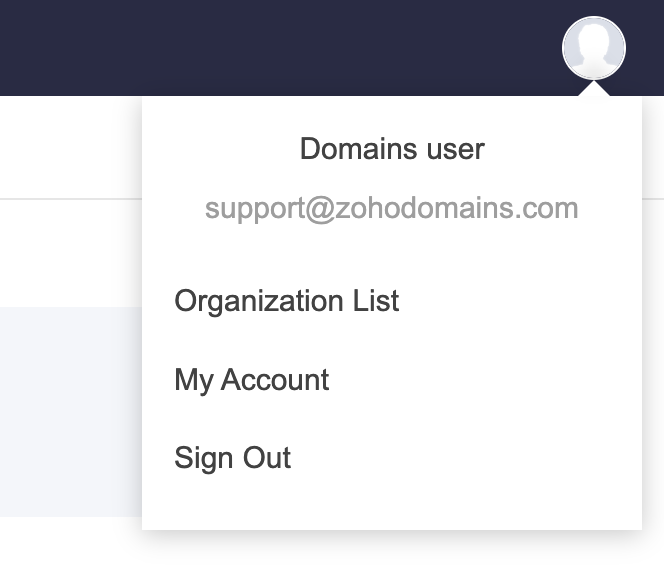
Task: Click the word List in Organization List
Action: click(376, 301)
